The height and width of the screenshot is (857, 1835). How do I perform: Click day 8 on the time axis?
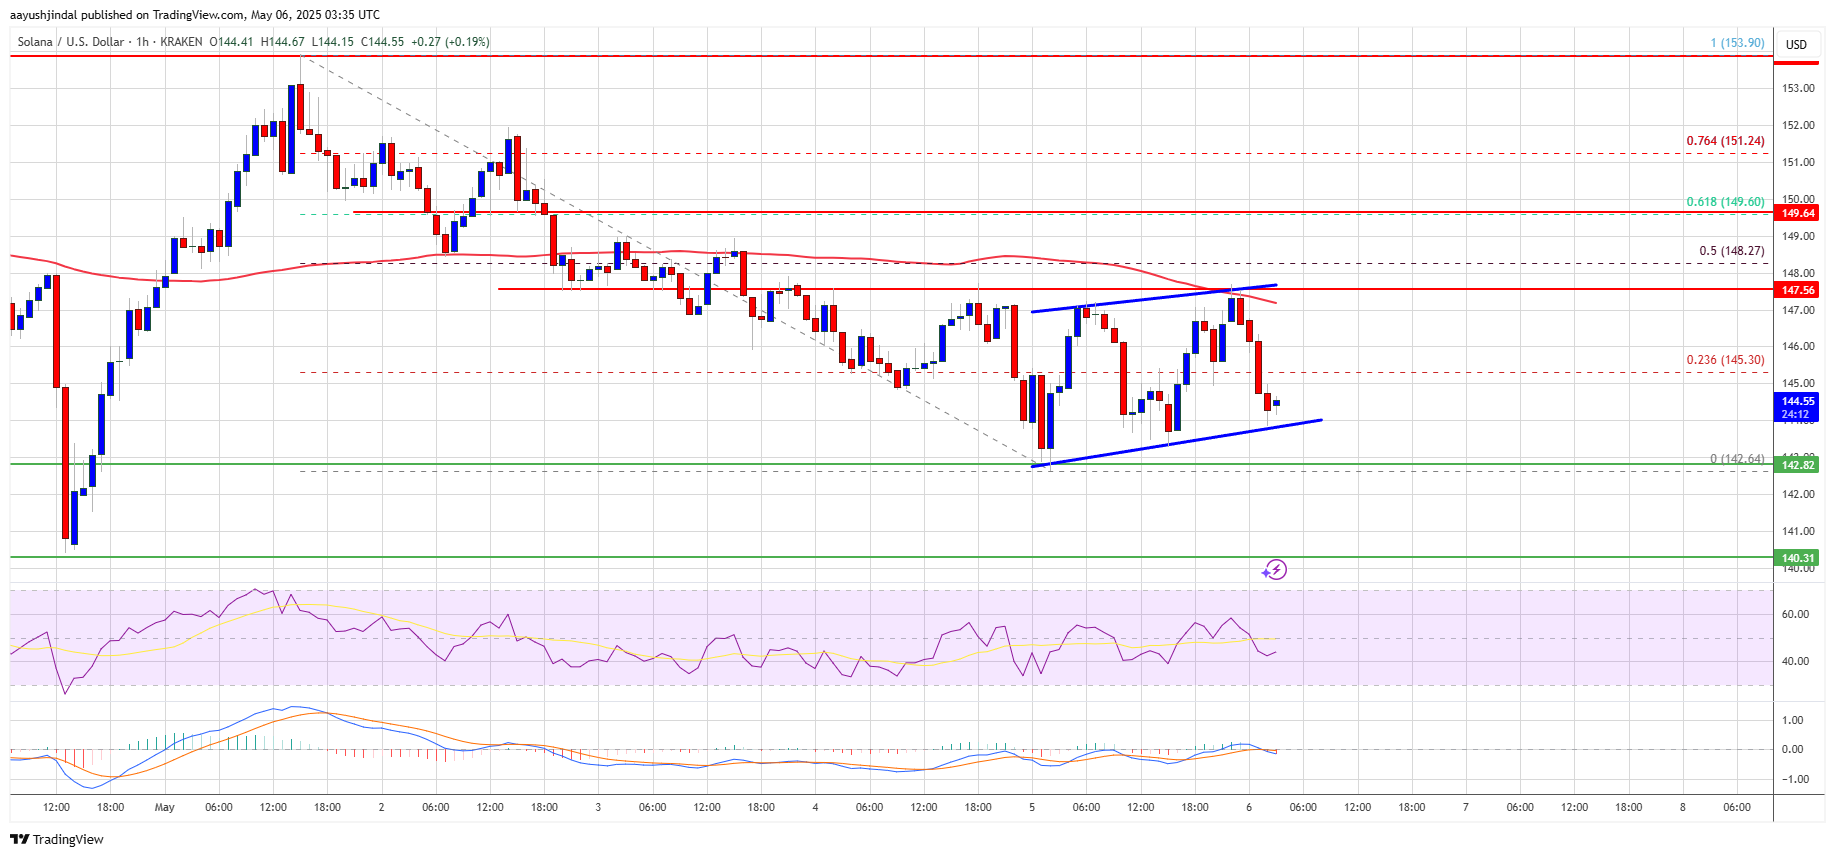click(1683, 807)
